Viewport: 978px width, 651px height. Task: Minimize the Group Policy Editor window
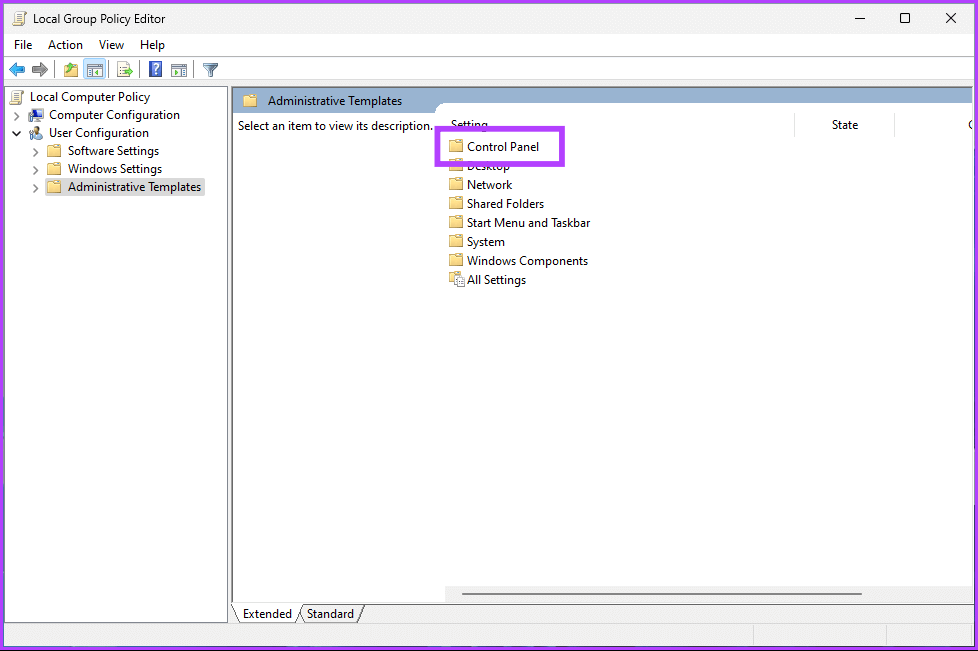click(x=859, y=18)
